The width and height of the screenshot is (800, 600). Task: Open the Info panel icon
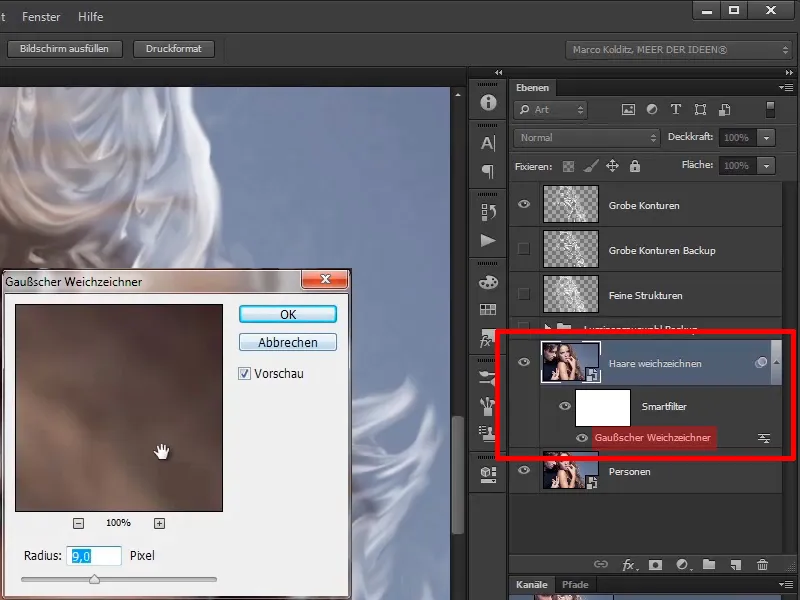488,103
